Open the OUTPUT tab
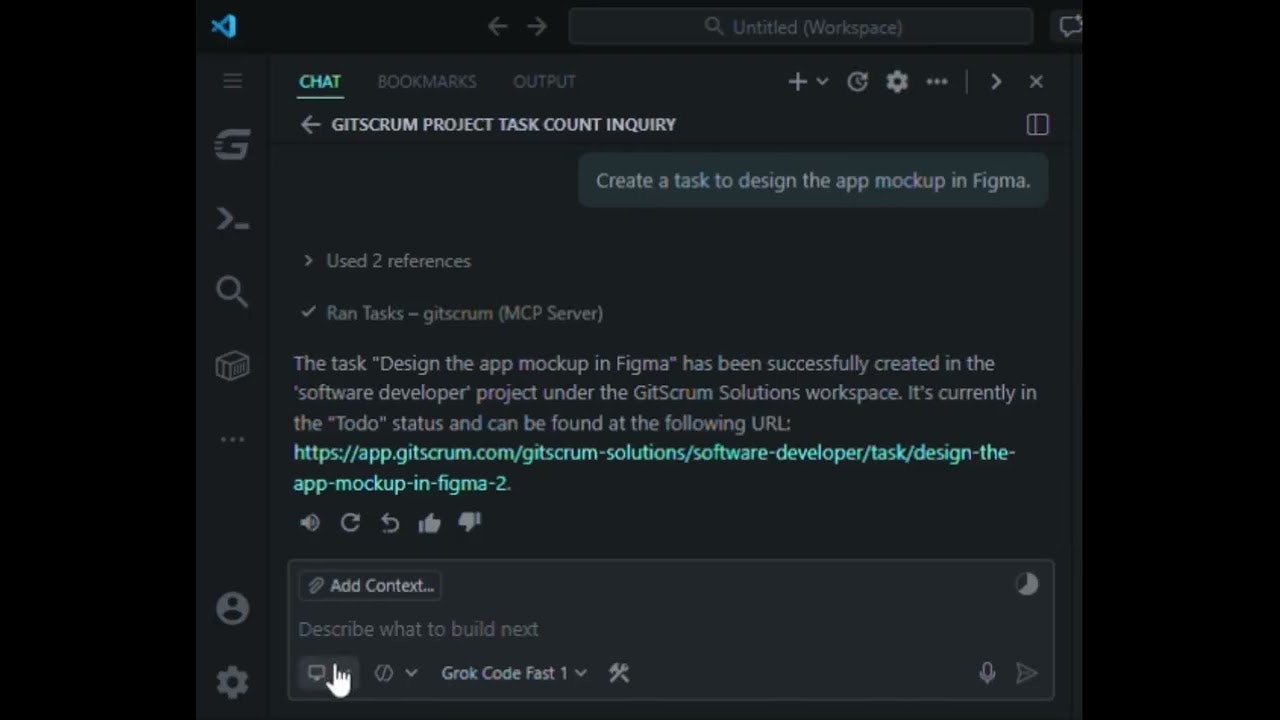The image size is (1280, 720). (x=544, y=81)
